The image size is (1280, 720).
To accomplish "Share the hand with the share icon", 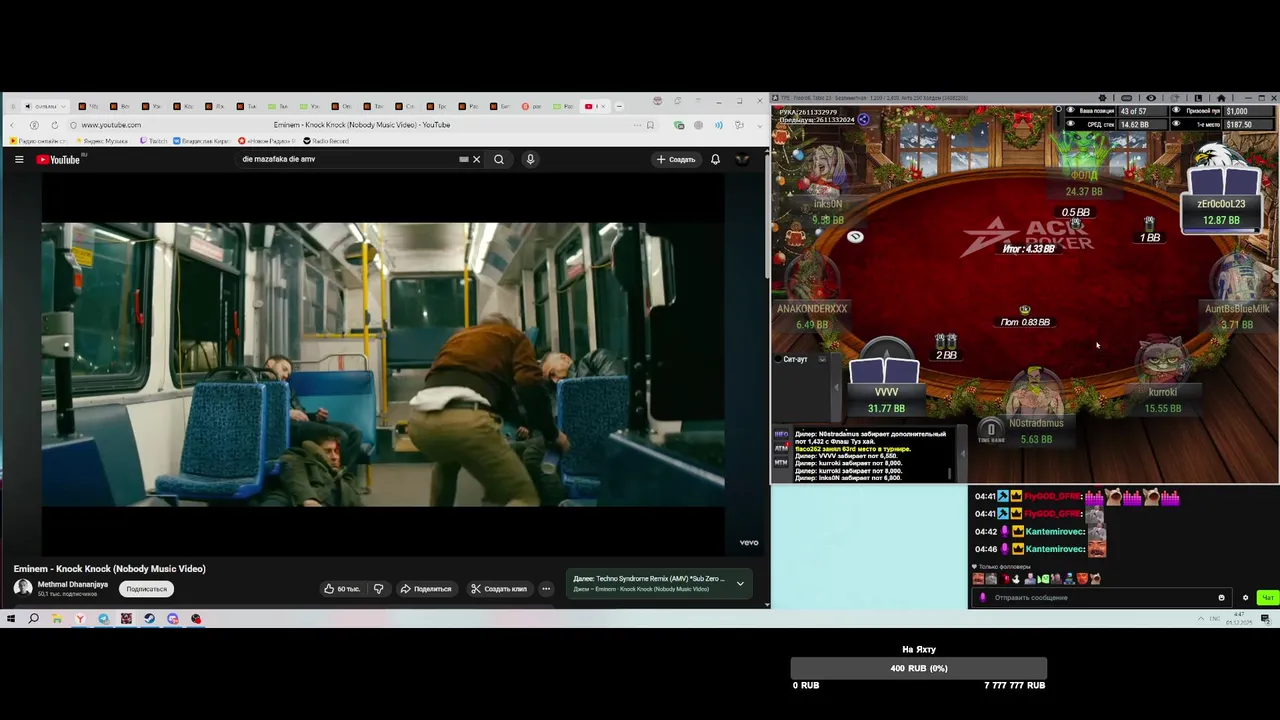I will pyautogui.click(x=863, y=119).
